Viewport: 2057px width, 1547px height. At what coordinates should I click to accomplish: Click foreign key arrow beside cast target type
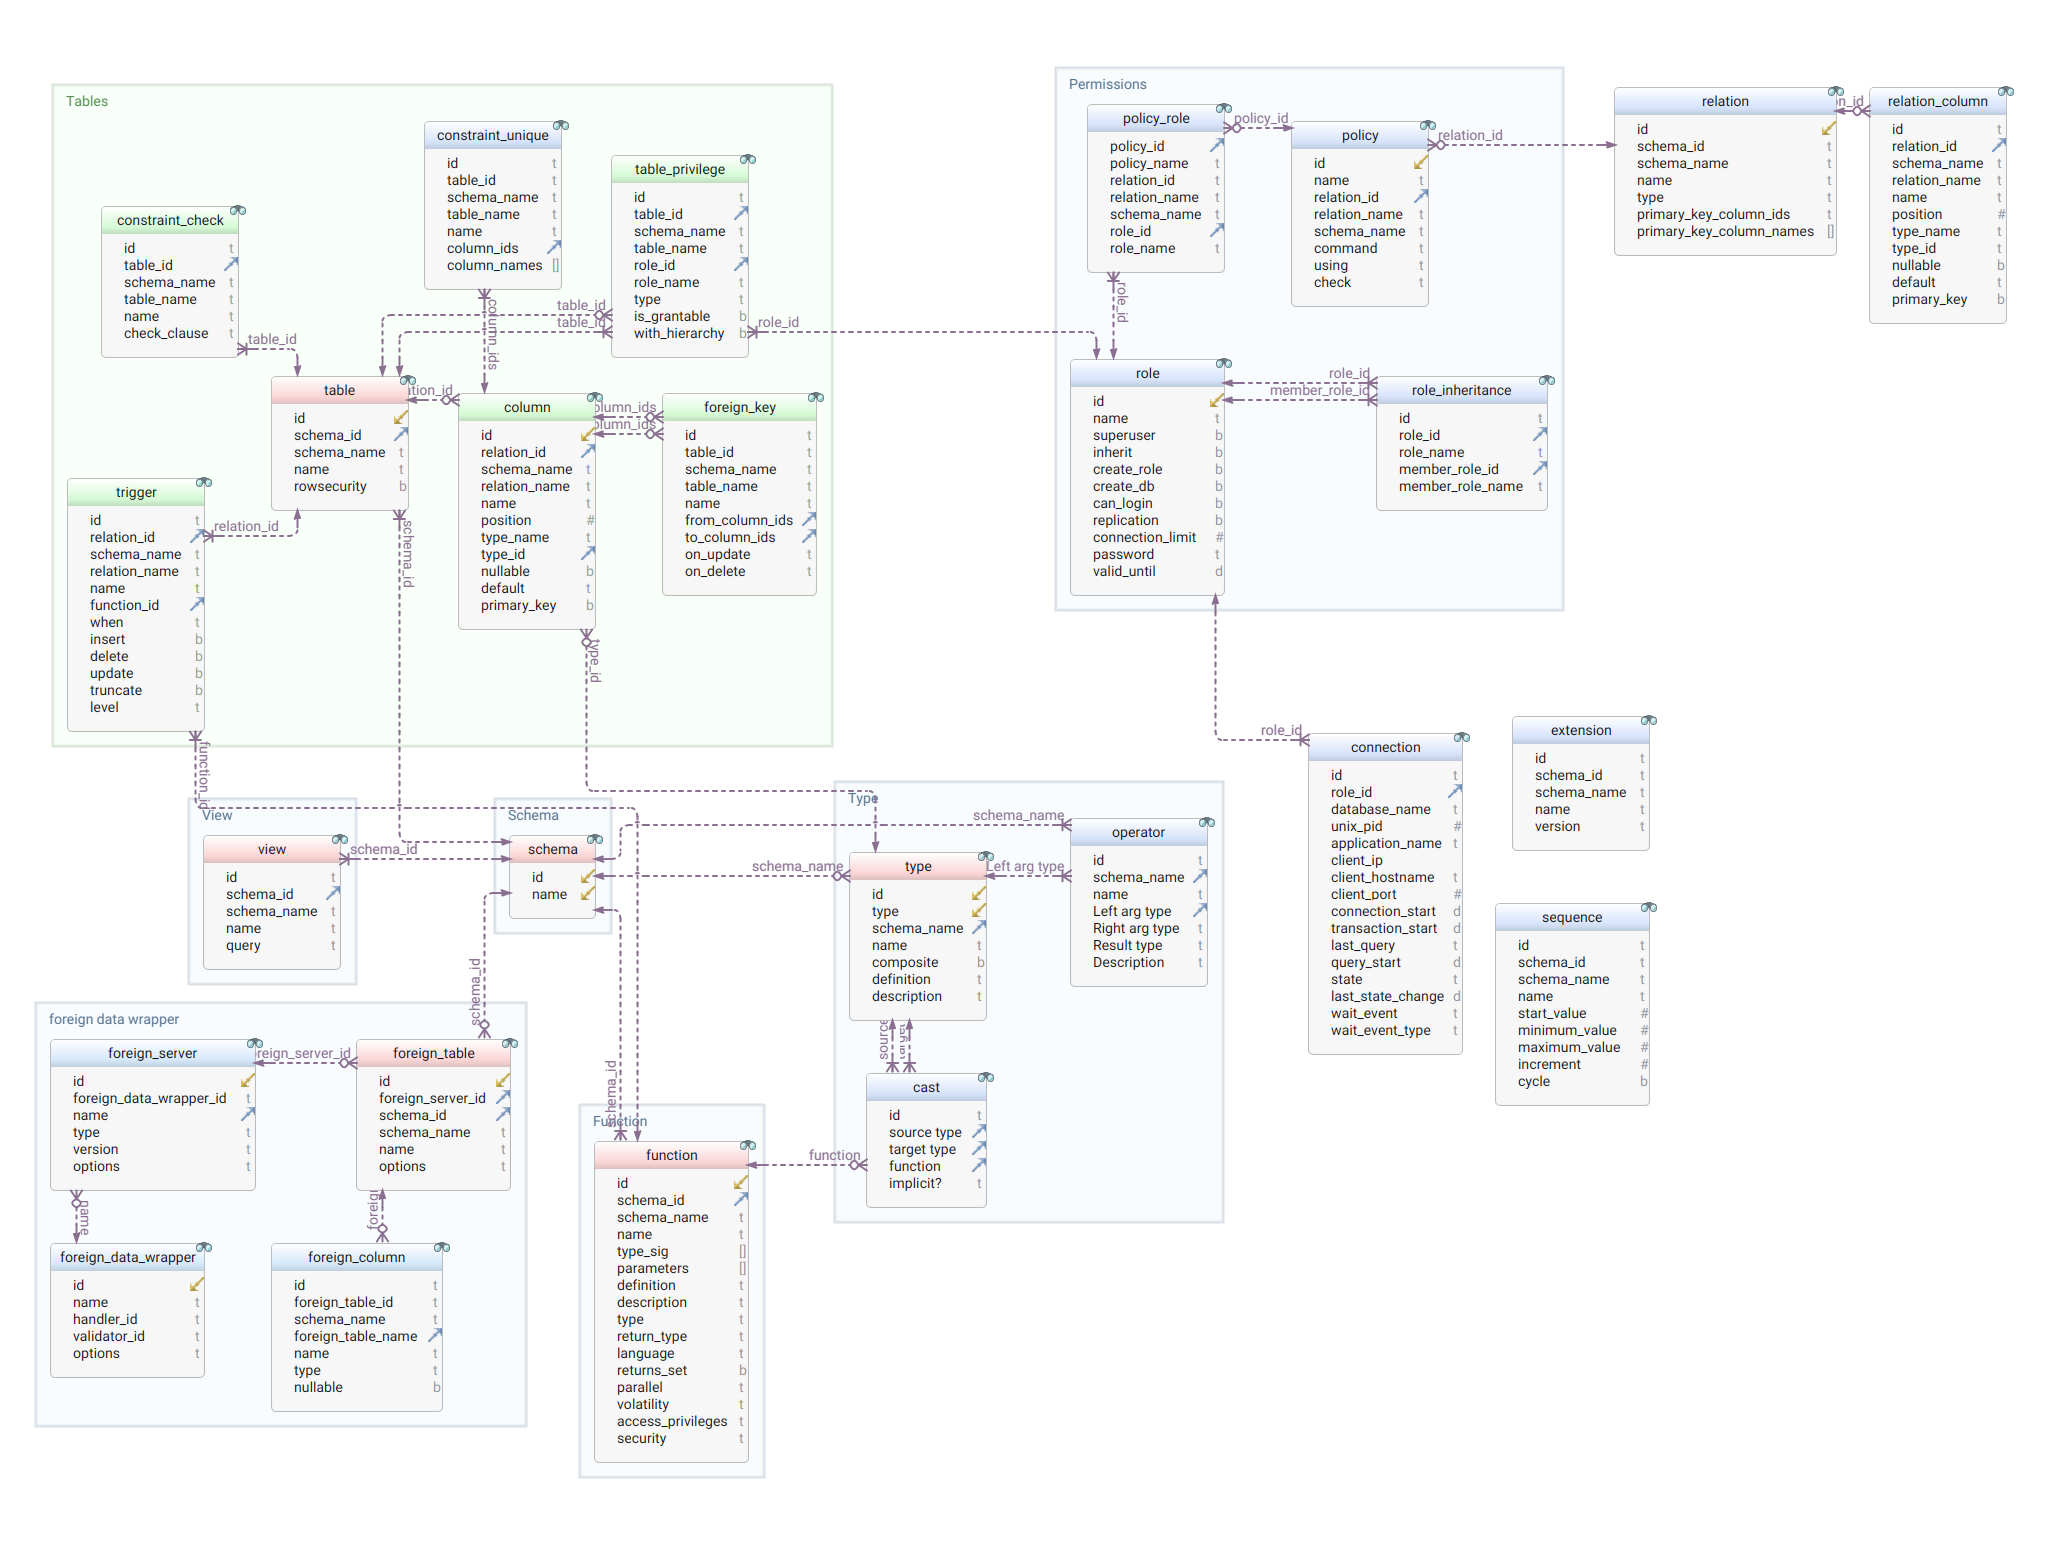[979, 1149]
